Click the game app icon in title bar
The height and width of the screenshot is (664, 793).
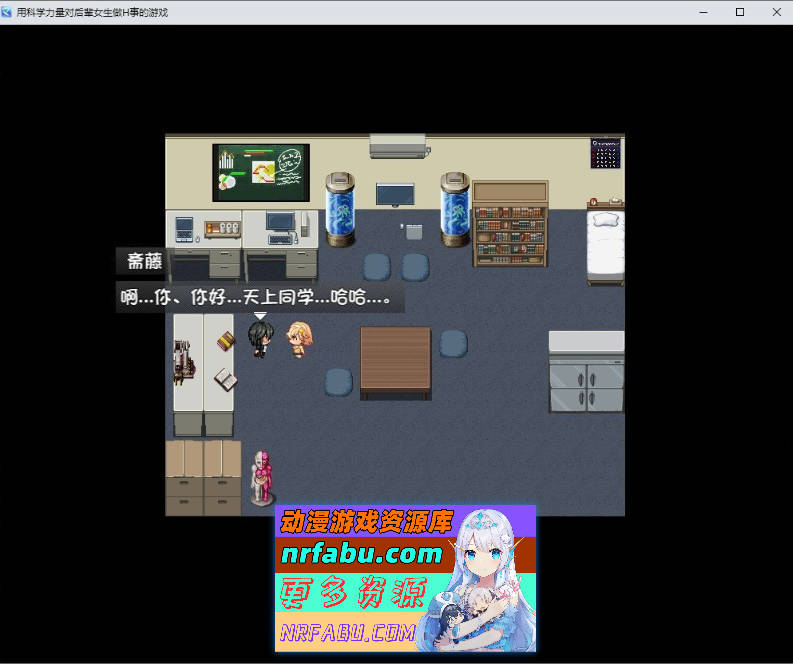click(x=8, y=12)
